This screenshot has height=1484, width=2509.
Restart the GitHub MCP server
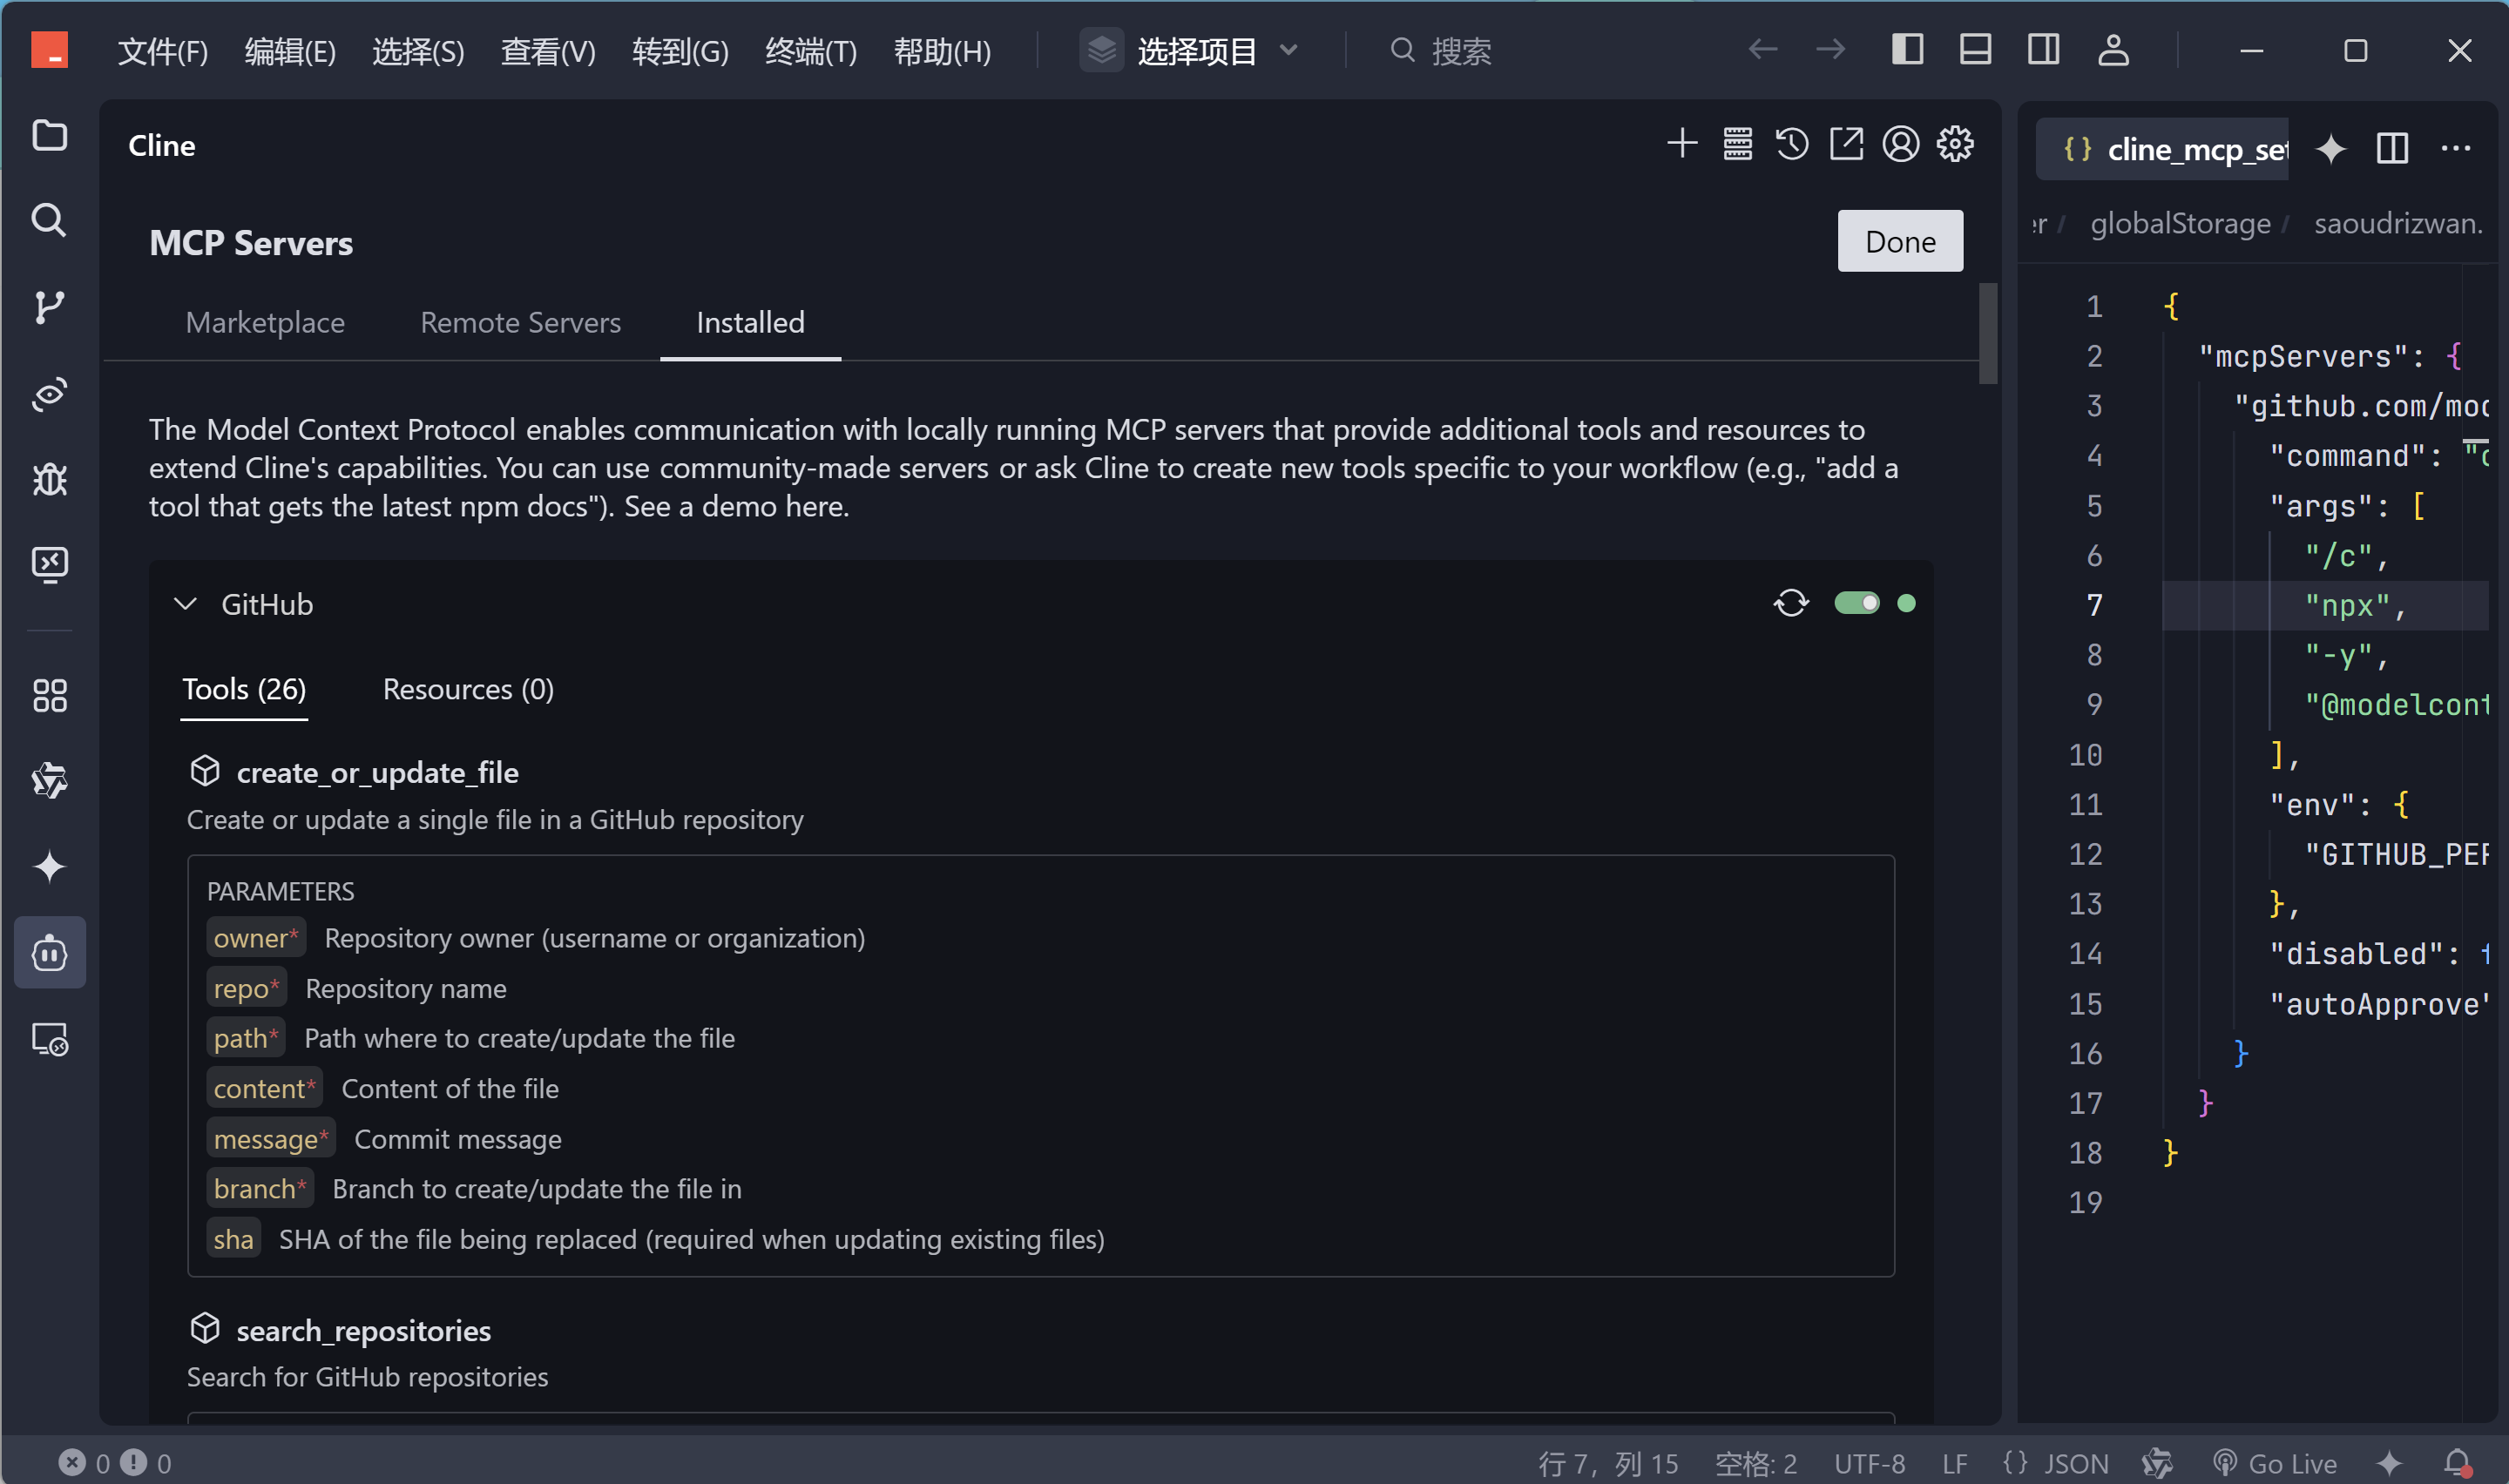pos(1791,603)
